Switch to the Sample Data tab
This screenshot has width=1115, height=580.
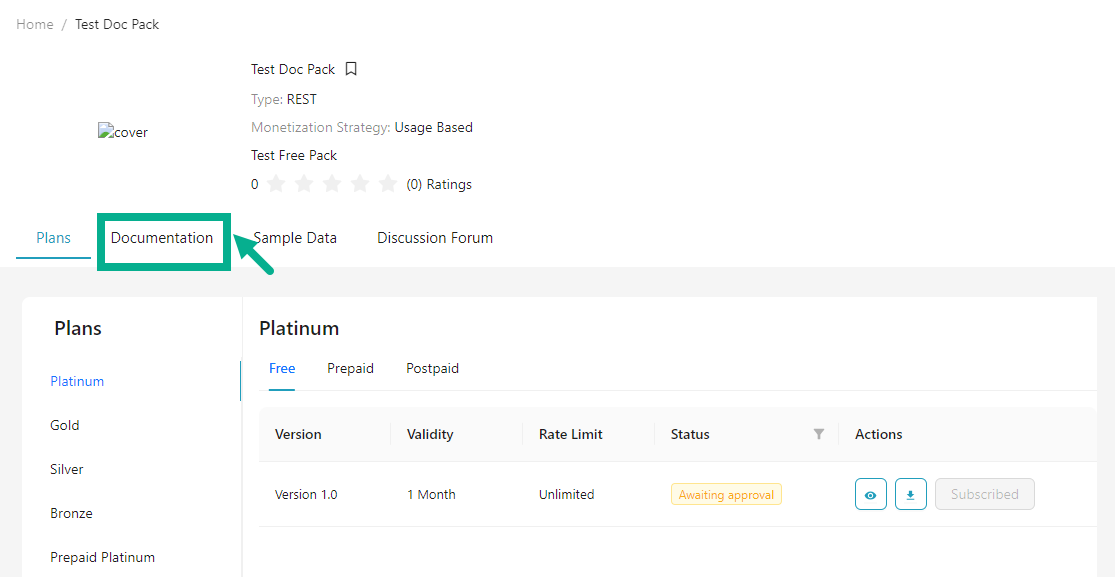(295, 238)
